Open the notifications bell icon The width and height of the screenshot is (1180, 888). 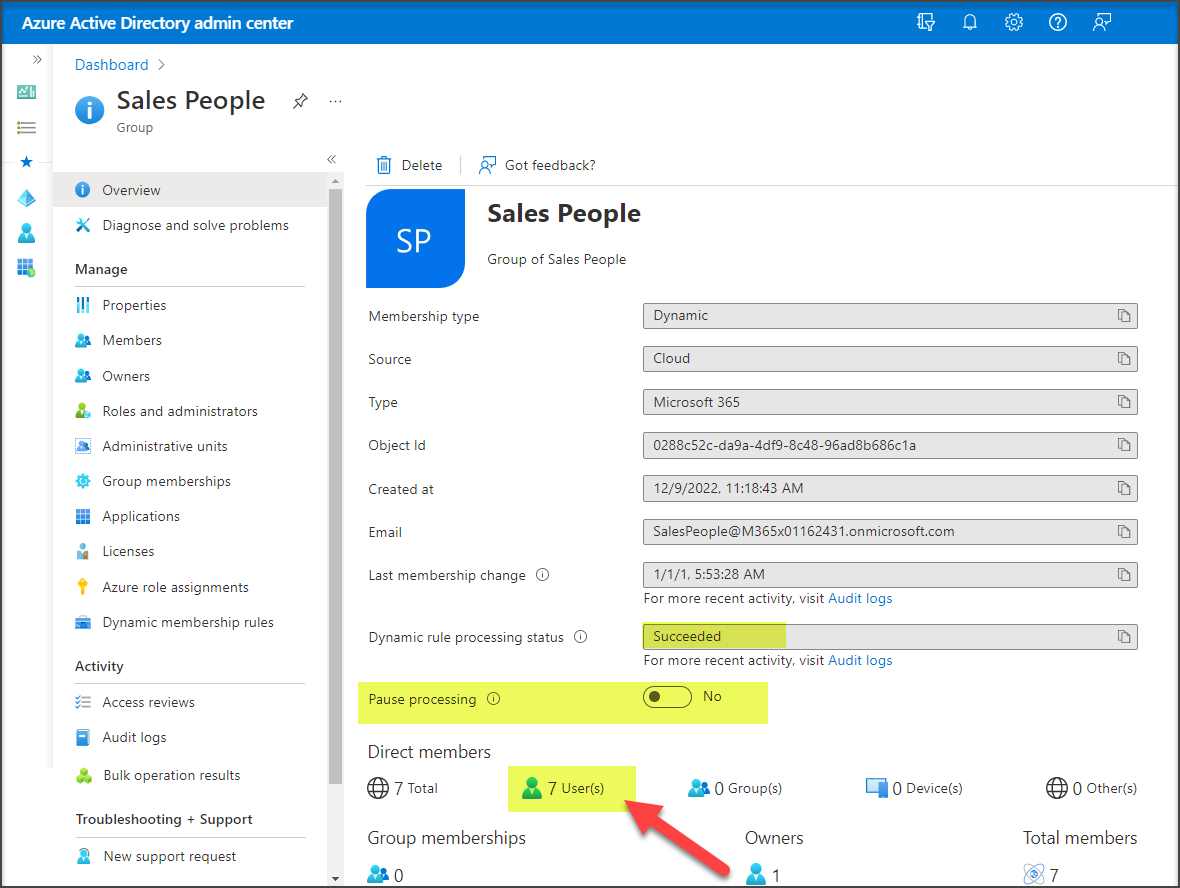[969, 23]
